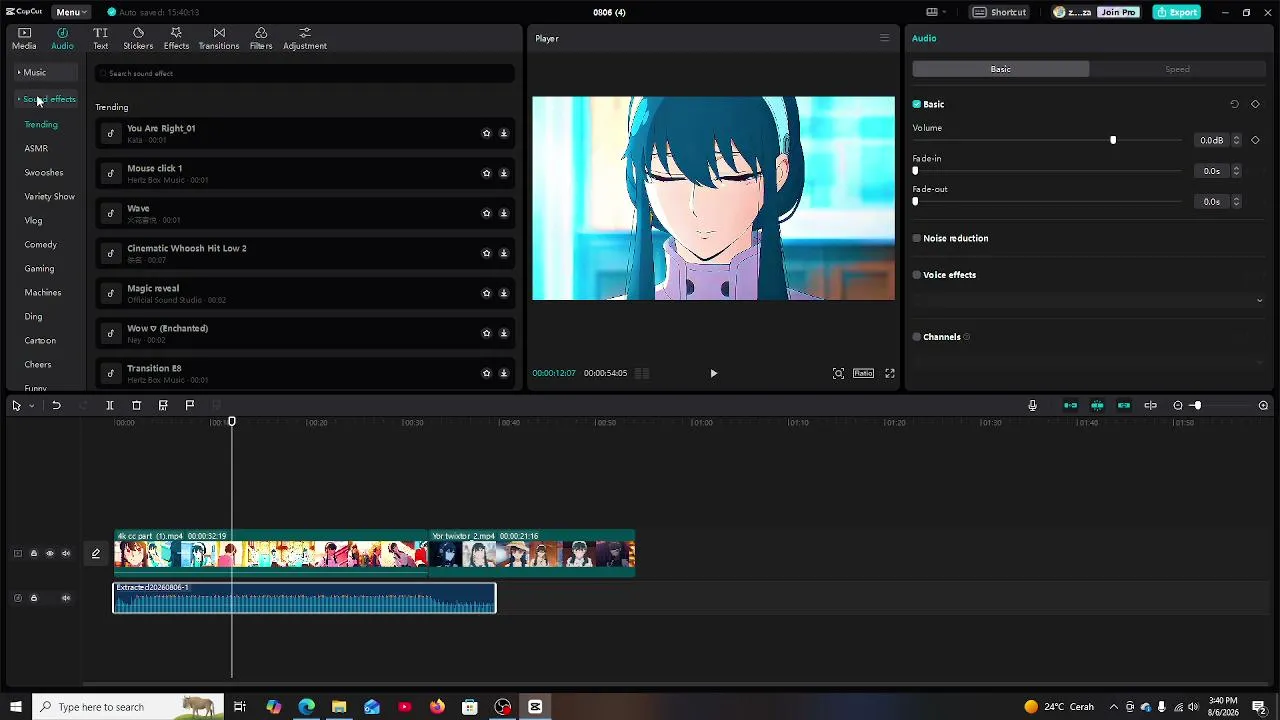The width and height of the screenshot is (1280, 720).
Task: Open the Filters panel
Action: 261,38
